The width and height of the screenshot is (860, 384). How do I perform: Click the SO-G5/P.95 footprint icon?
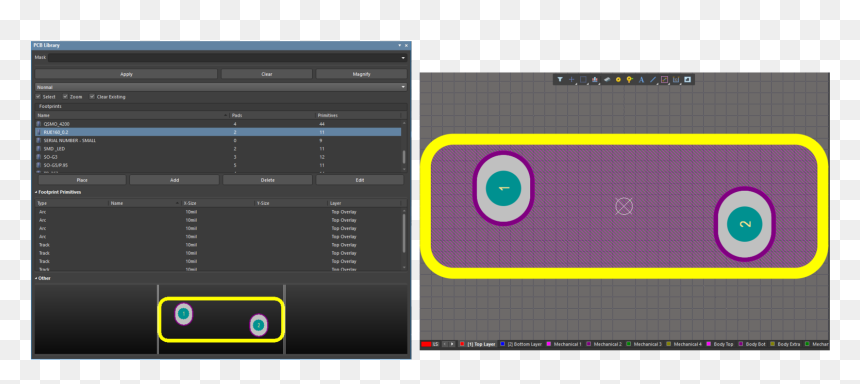tap(38, 165)
